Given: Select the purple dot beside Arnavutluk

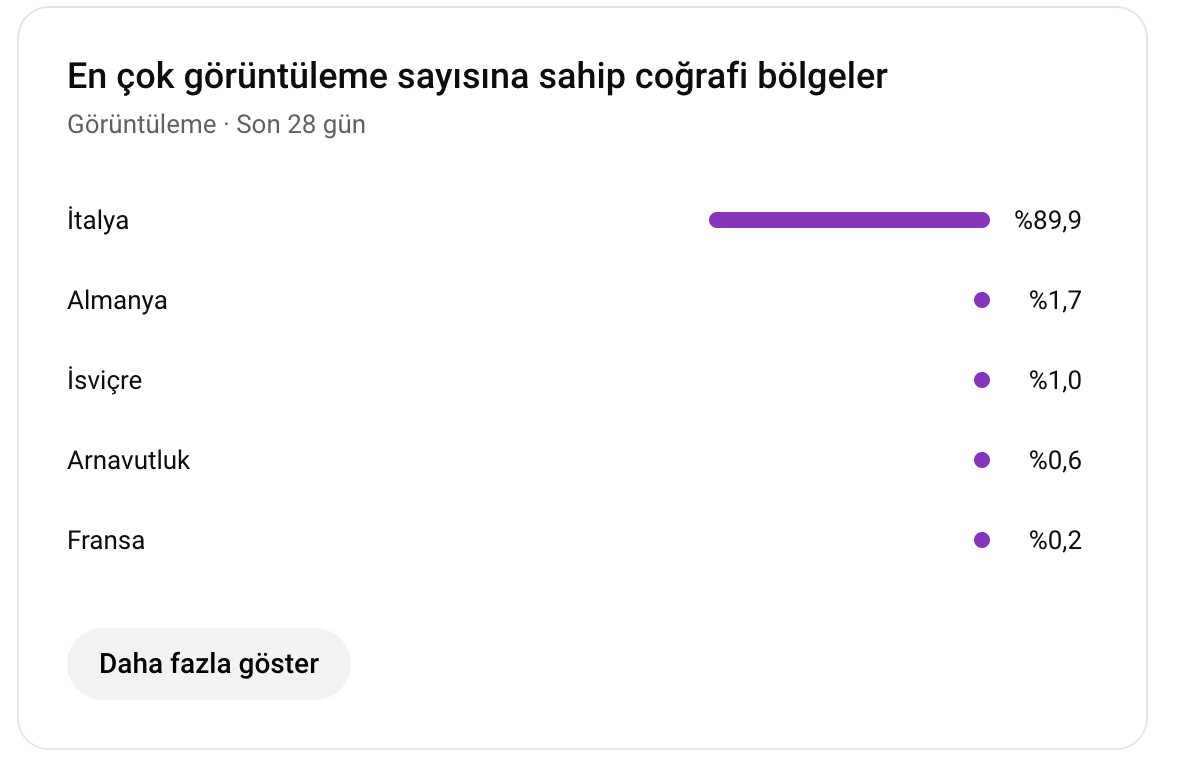Looking at the screenshot, I should (x=981, y=460).
